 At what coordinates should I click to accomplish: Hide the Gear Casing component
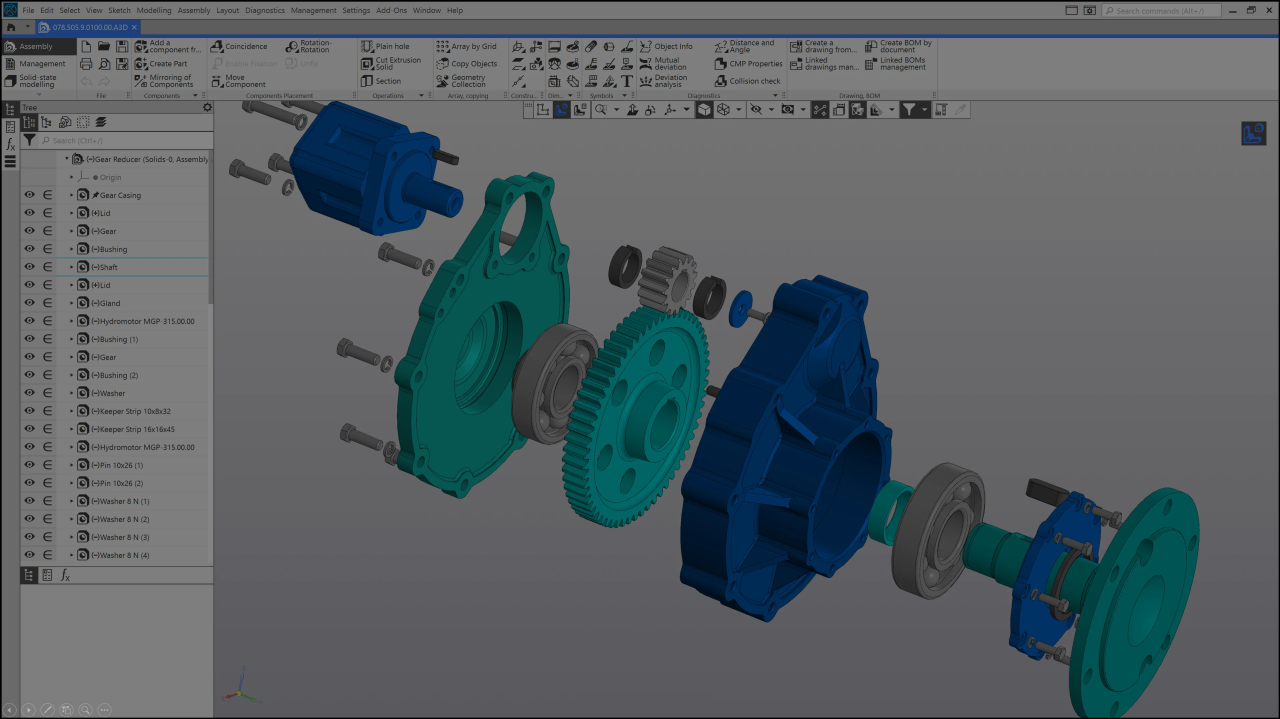(x=29, y=194)
